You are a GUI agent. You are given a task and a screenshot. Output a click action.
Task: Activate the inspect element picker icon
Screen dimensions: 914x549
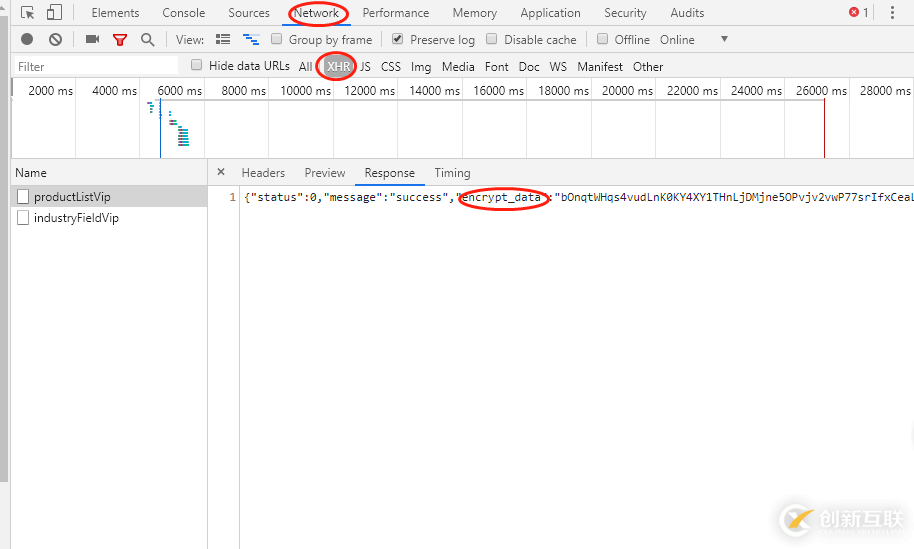coord(27,12)
